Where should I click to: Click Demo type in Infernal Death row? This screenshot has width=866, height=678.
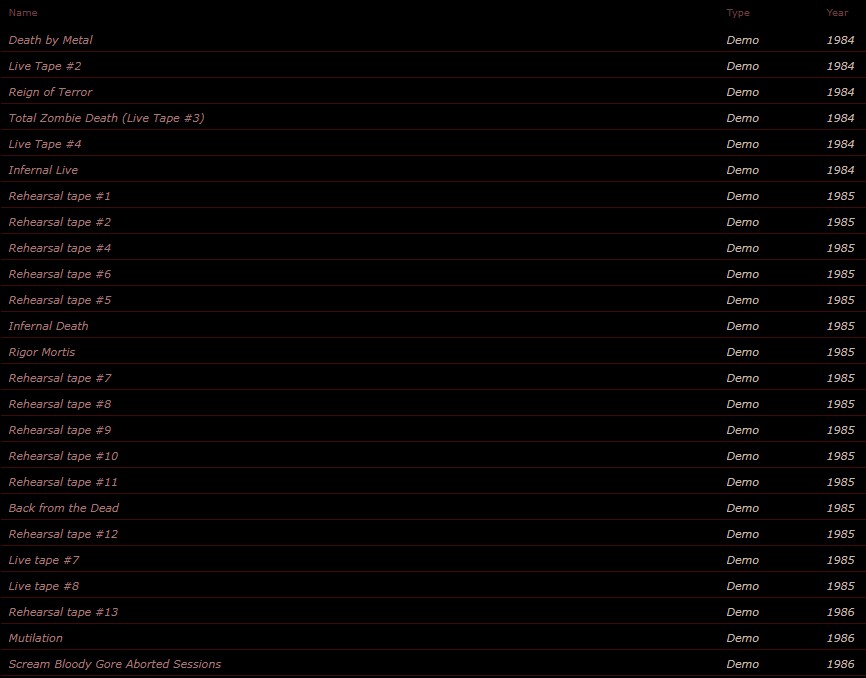[742, 326]
